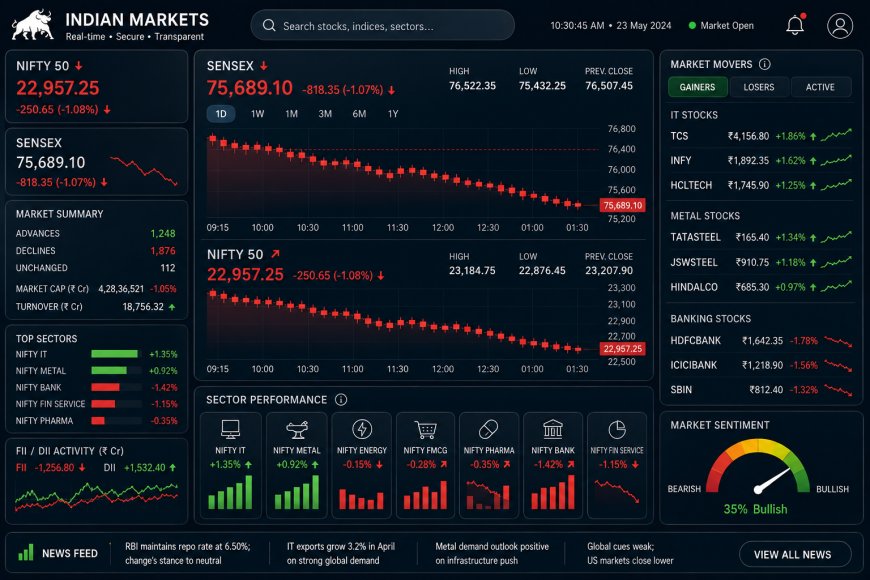Click the DII green up arrow
This screenshot has height=580, width=870.
(173, 468)
